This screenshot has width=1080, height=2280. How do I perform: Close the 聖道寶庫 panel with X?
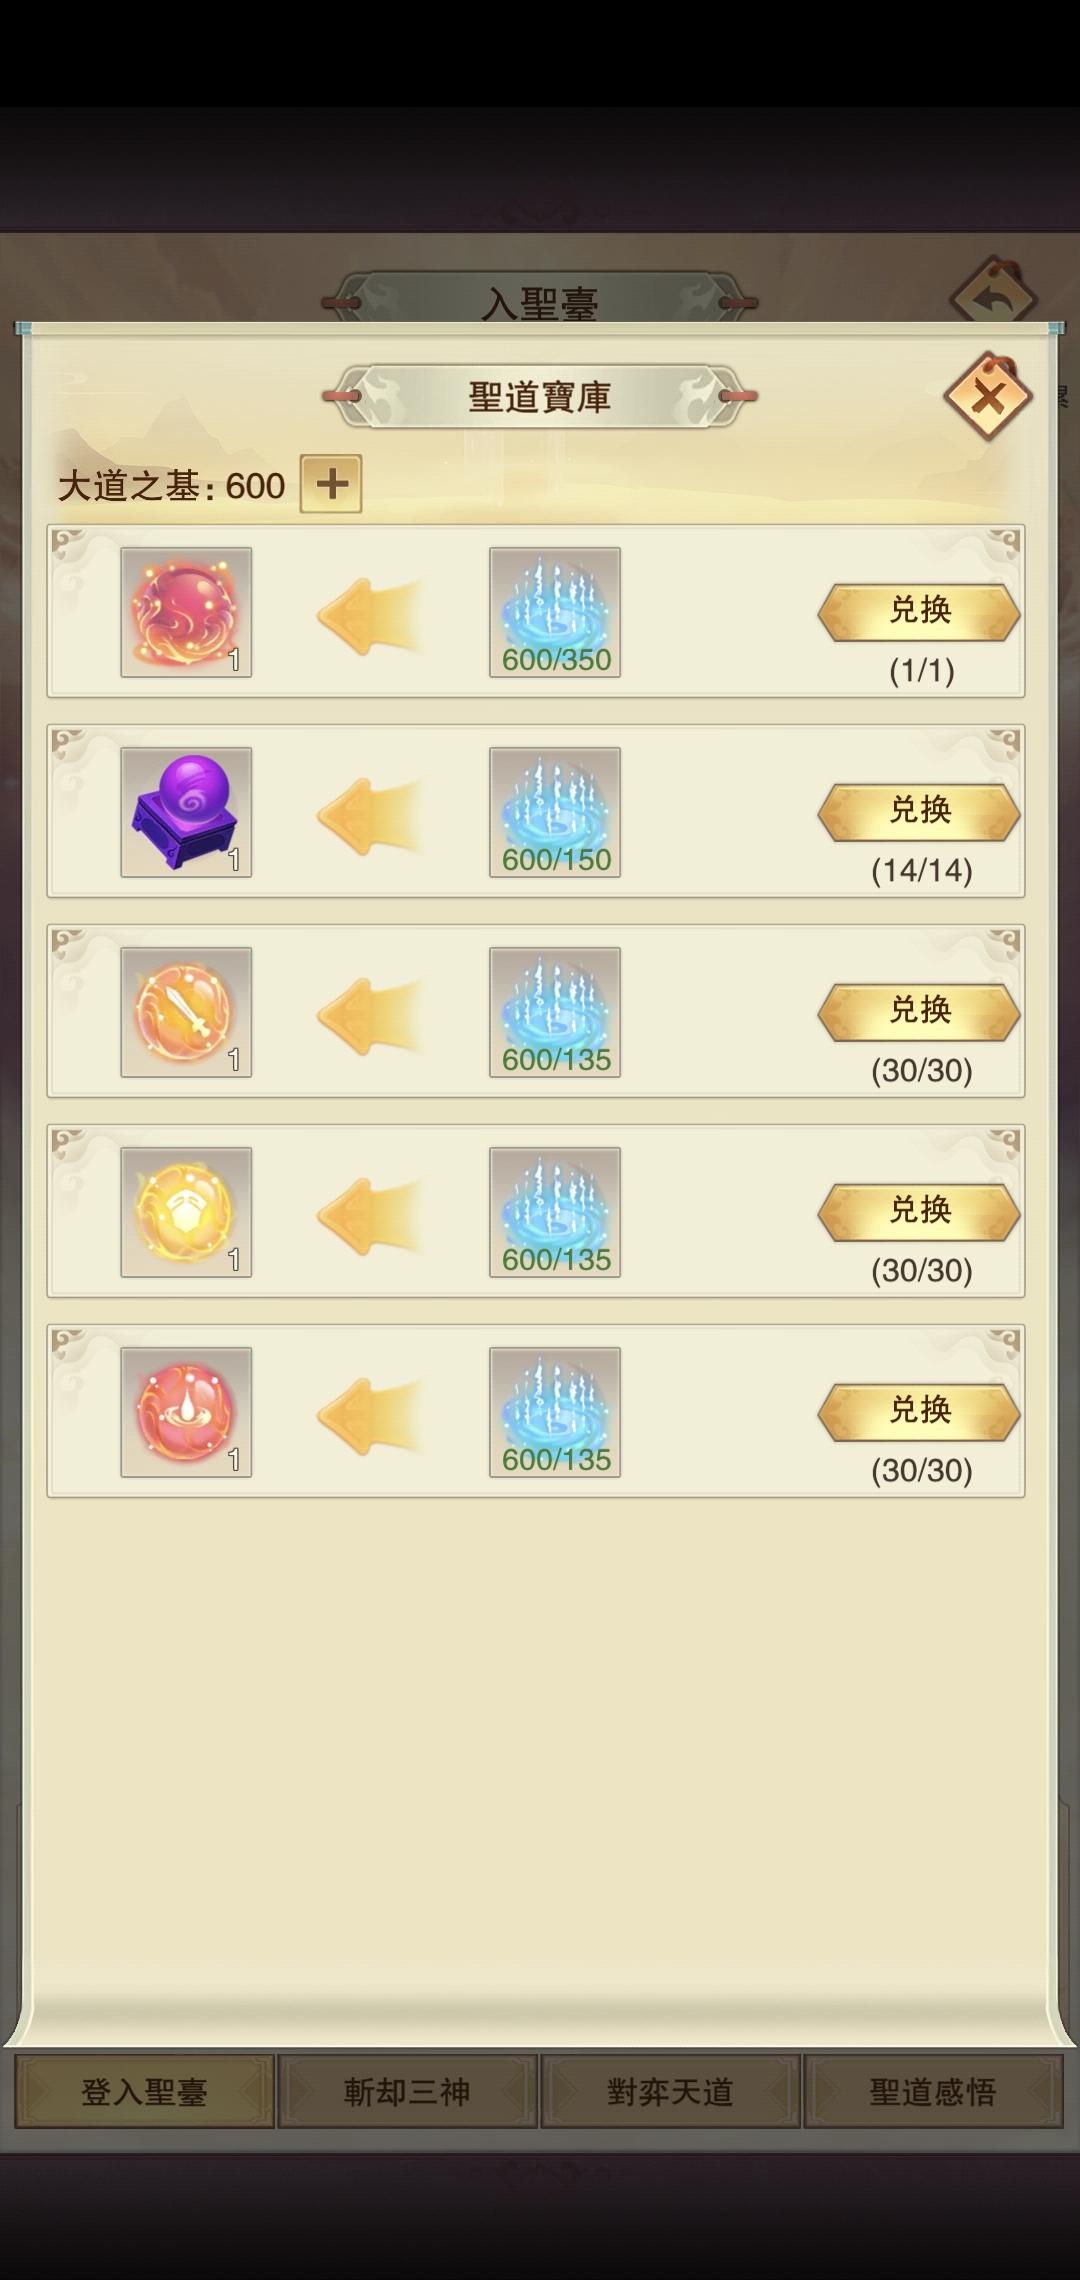click(x=988, y=396)
